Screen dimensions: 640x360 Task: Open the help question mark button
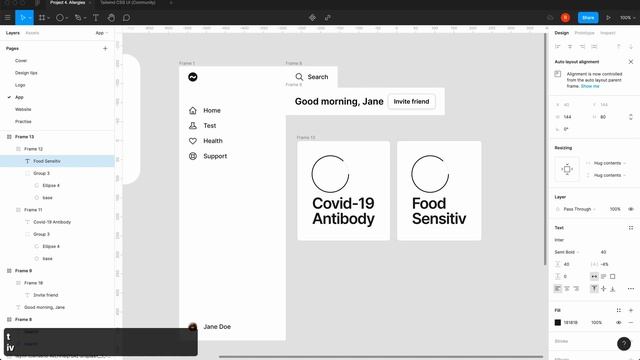click(x=624, y=344)
